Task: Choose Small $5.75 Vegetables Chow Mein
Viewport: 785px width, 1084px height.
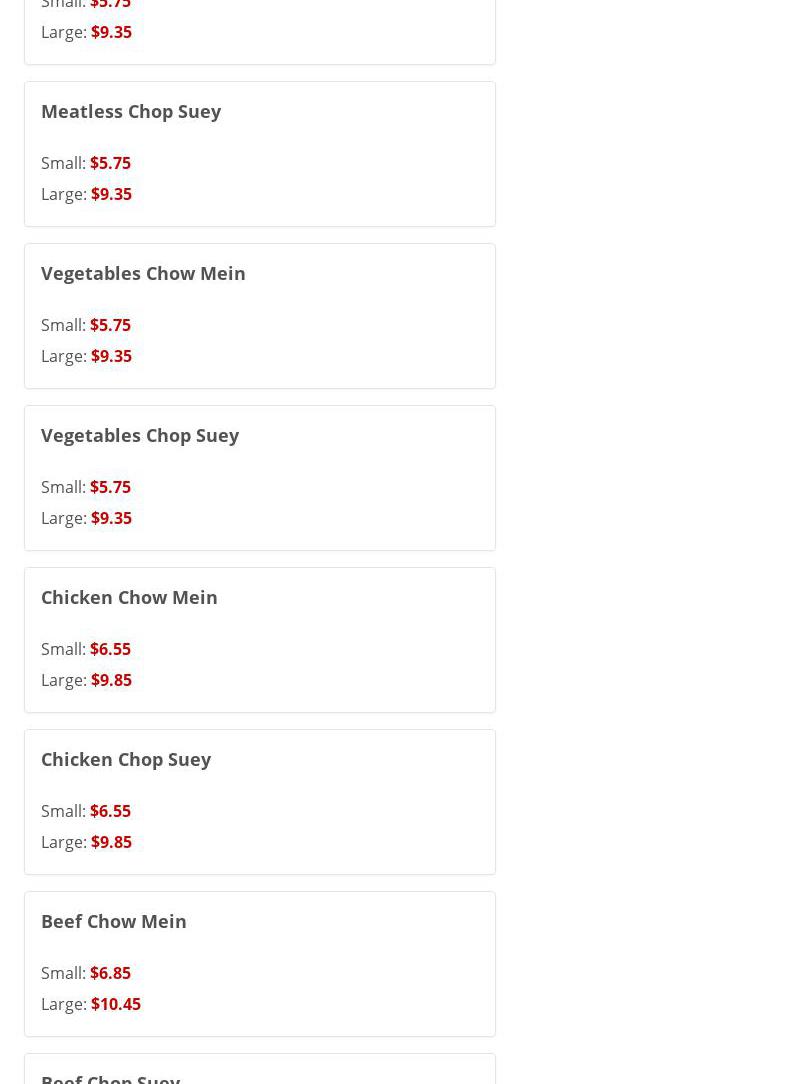Action: tap(86, 325)
